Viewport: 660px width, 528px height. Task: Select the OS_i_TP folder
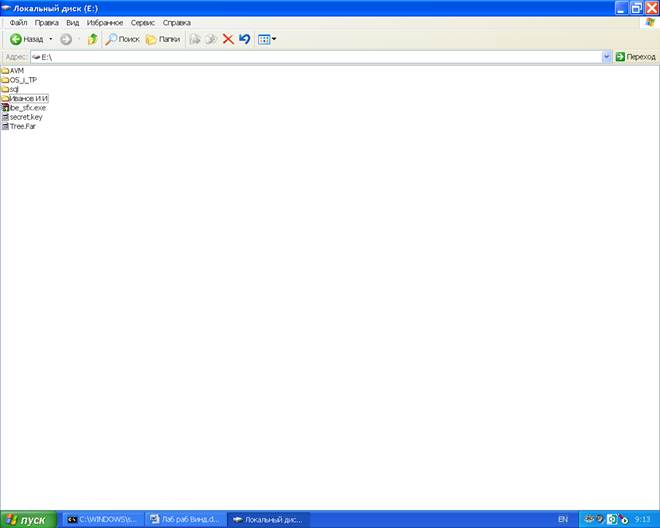19,80
